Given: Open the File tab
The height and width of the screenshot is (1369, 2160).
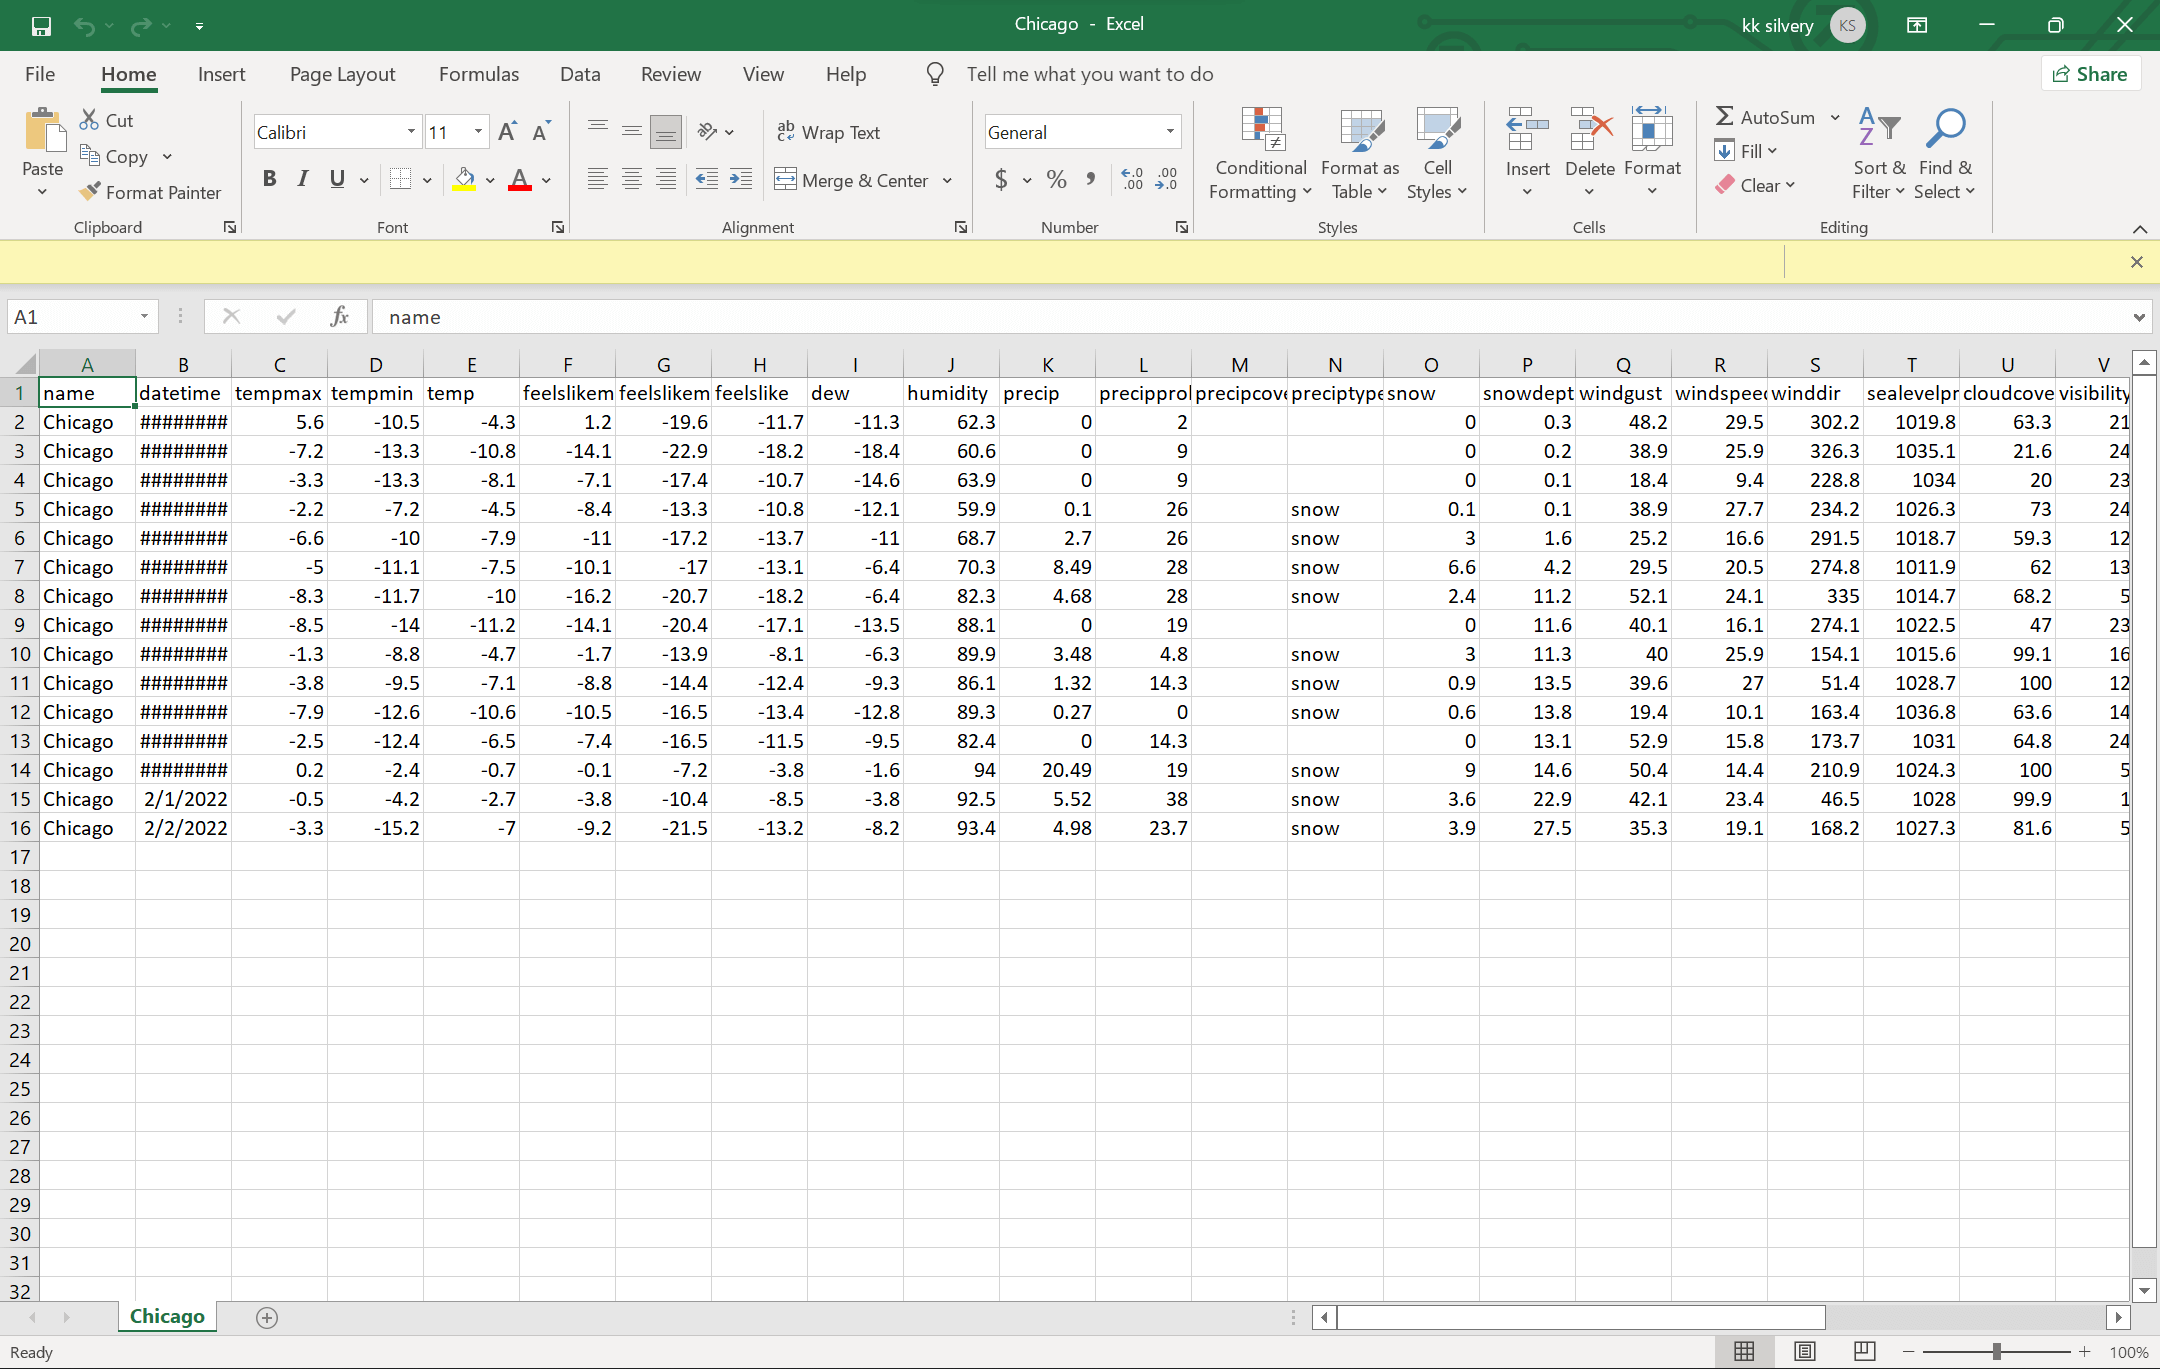Looking at the screenshot, I should pyautogui.click(x=40, y=74).
